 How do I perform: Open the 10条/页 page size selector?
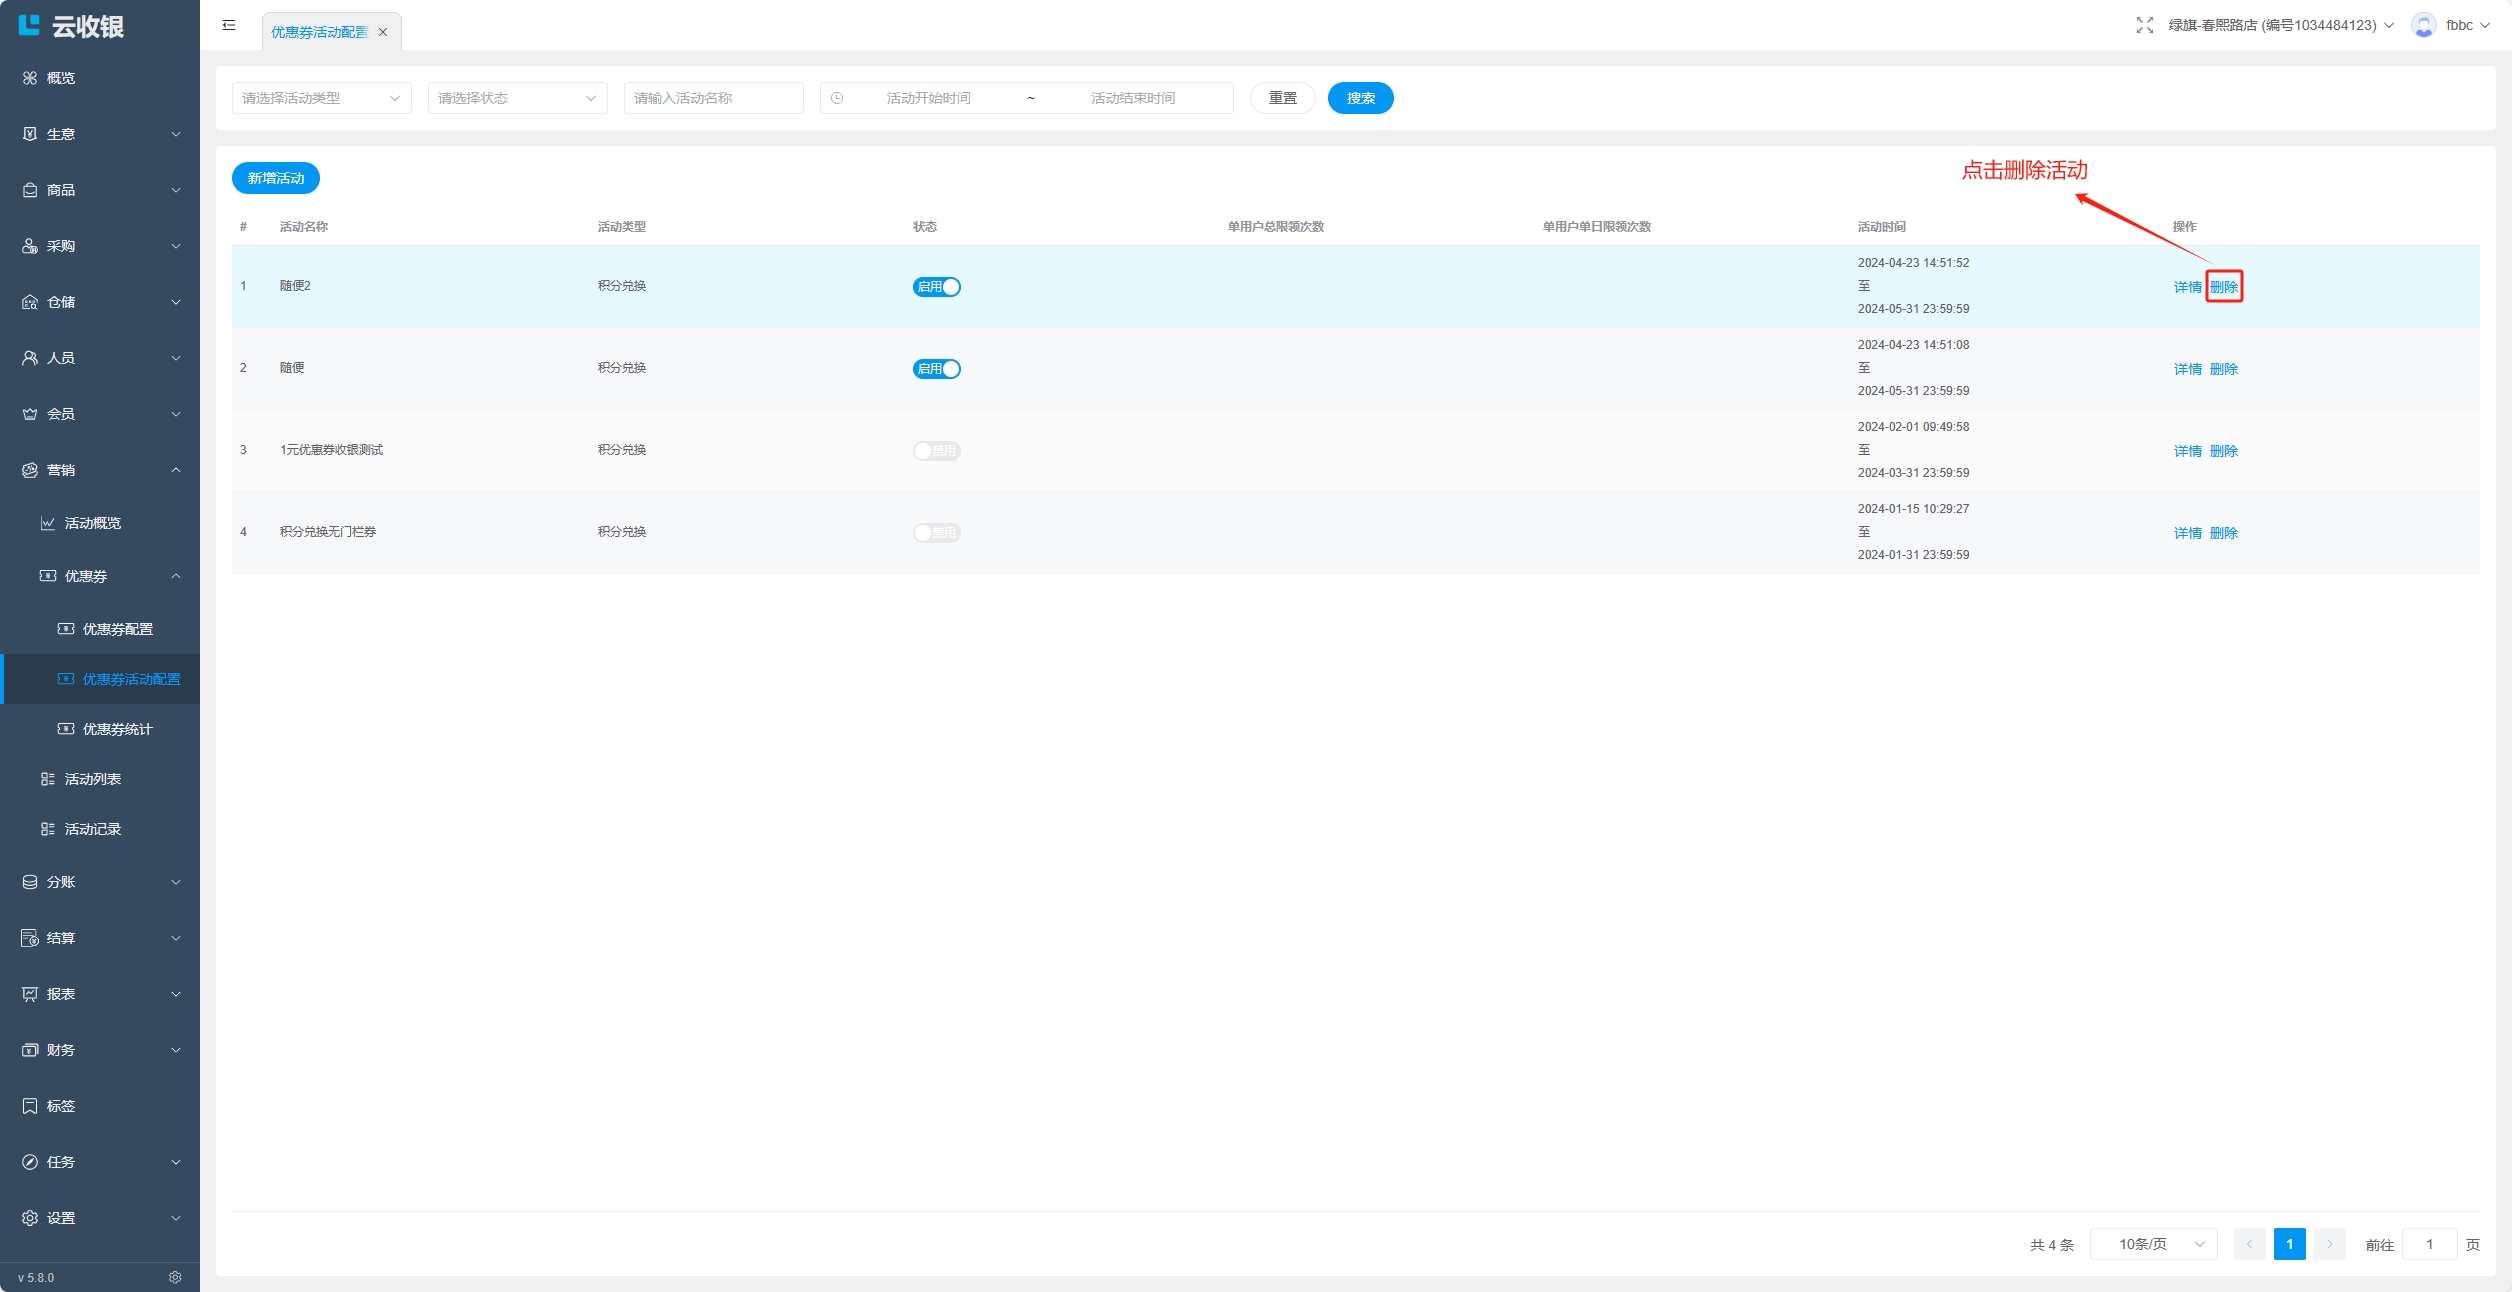(x=2153, y=1244)
